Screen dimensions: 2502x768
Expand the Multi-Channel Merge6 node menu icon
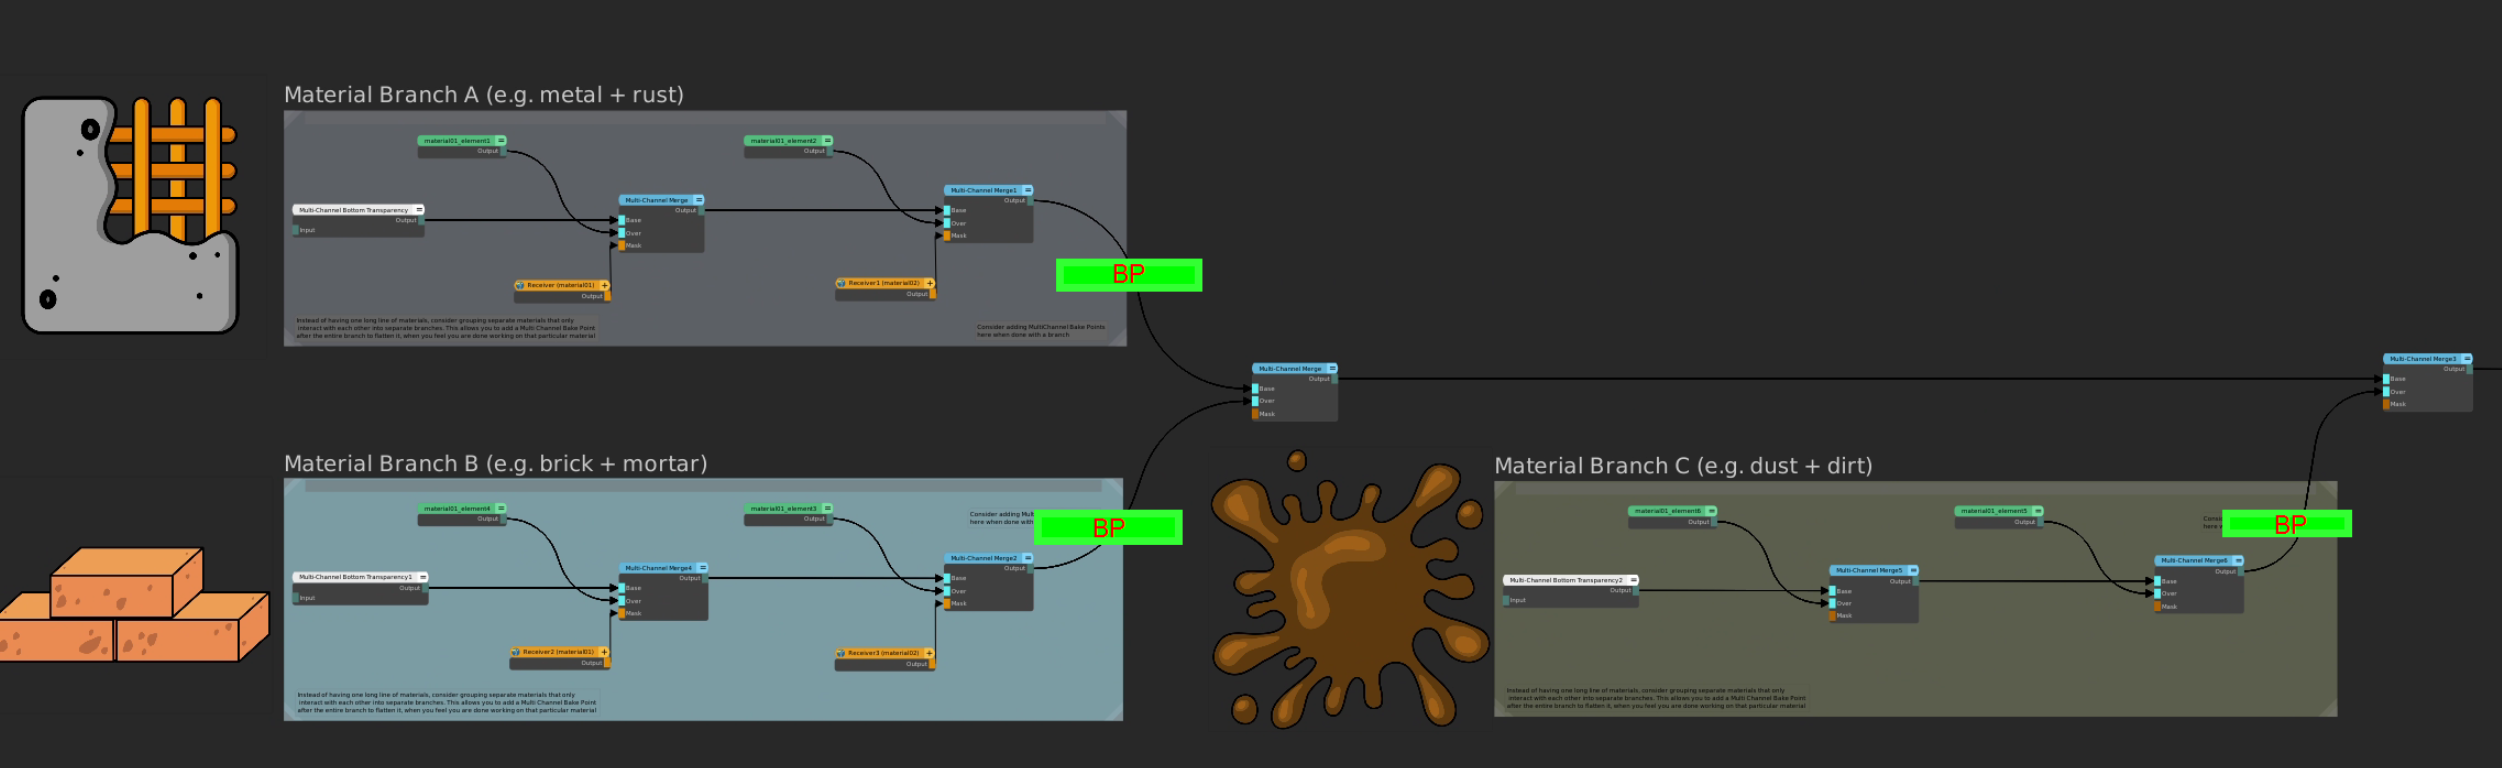(2238, 561)
